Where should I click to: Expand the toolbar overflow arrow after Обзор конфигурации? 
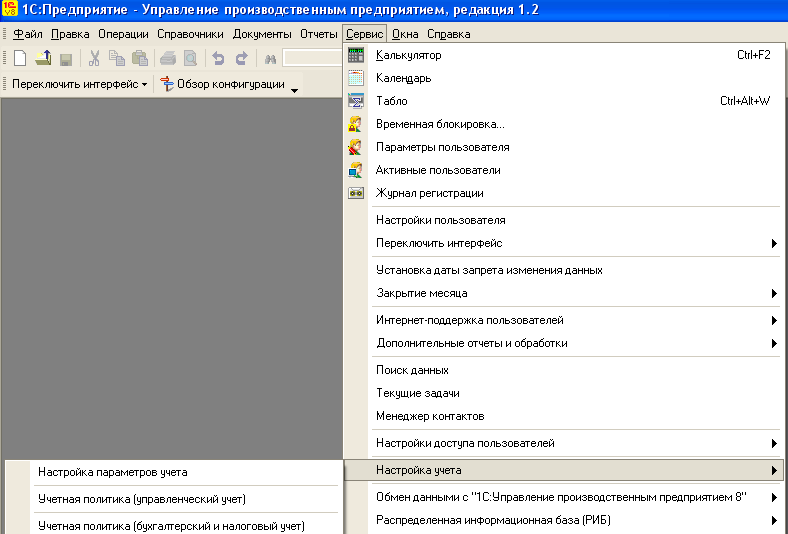coord(294,90)
